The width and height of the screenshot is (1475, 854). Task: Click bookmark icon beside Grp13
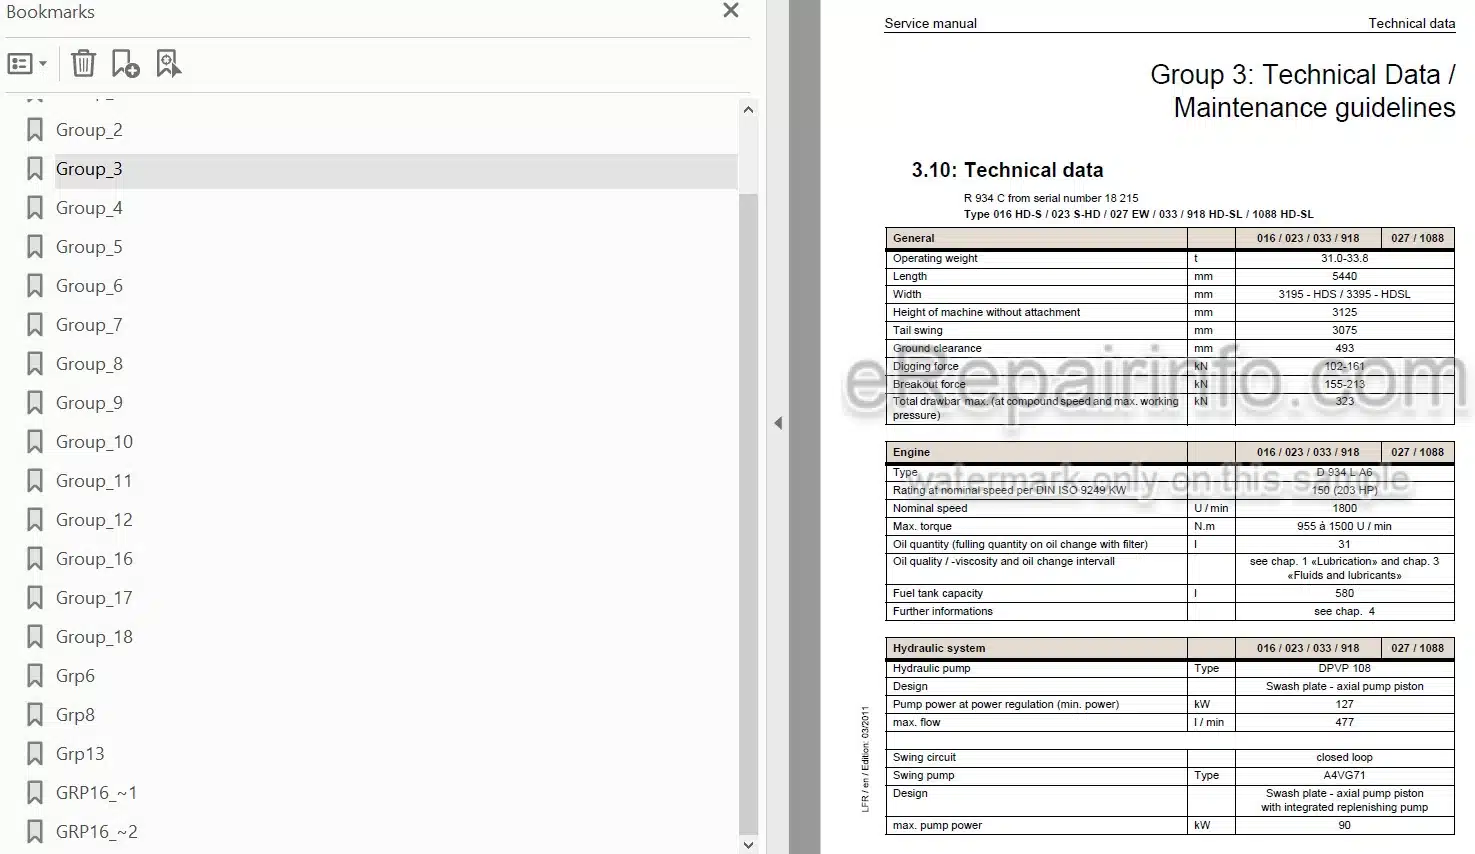click(35, 754)
